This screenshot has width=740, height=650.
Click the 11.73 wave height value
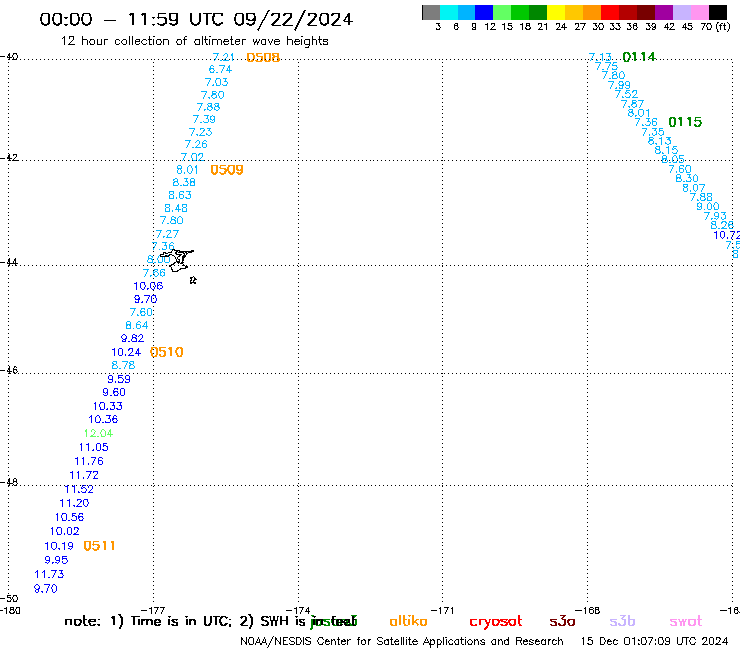pos(49,574)
